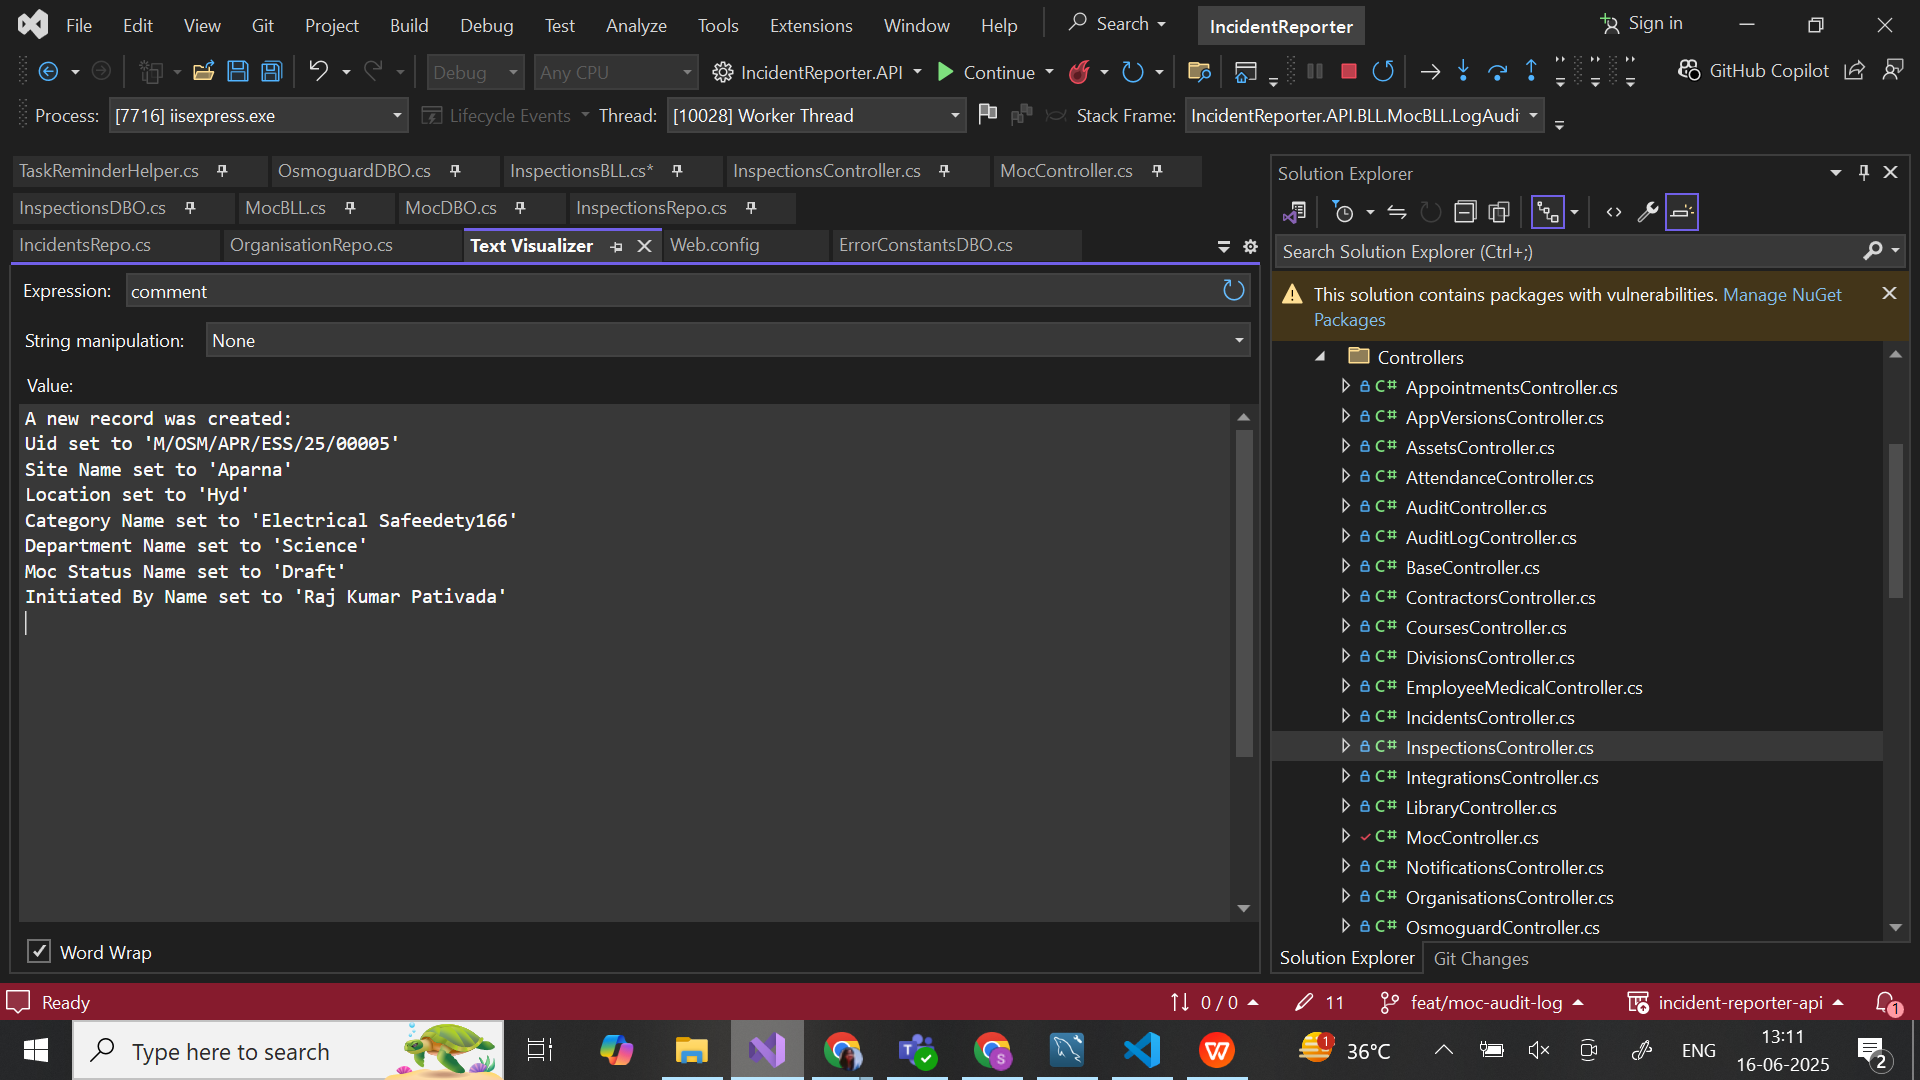The height and width of the screenshot is (1080, 1920).
Task: Open the Debug menu
Action: click(486, 25)
